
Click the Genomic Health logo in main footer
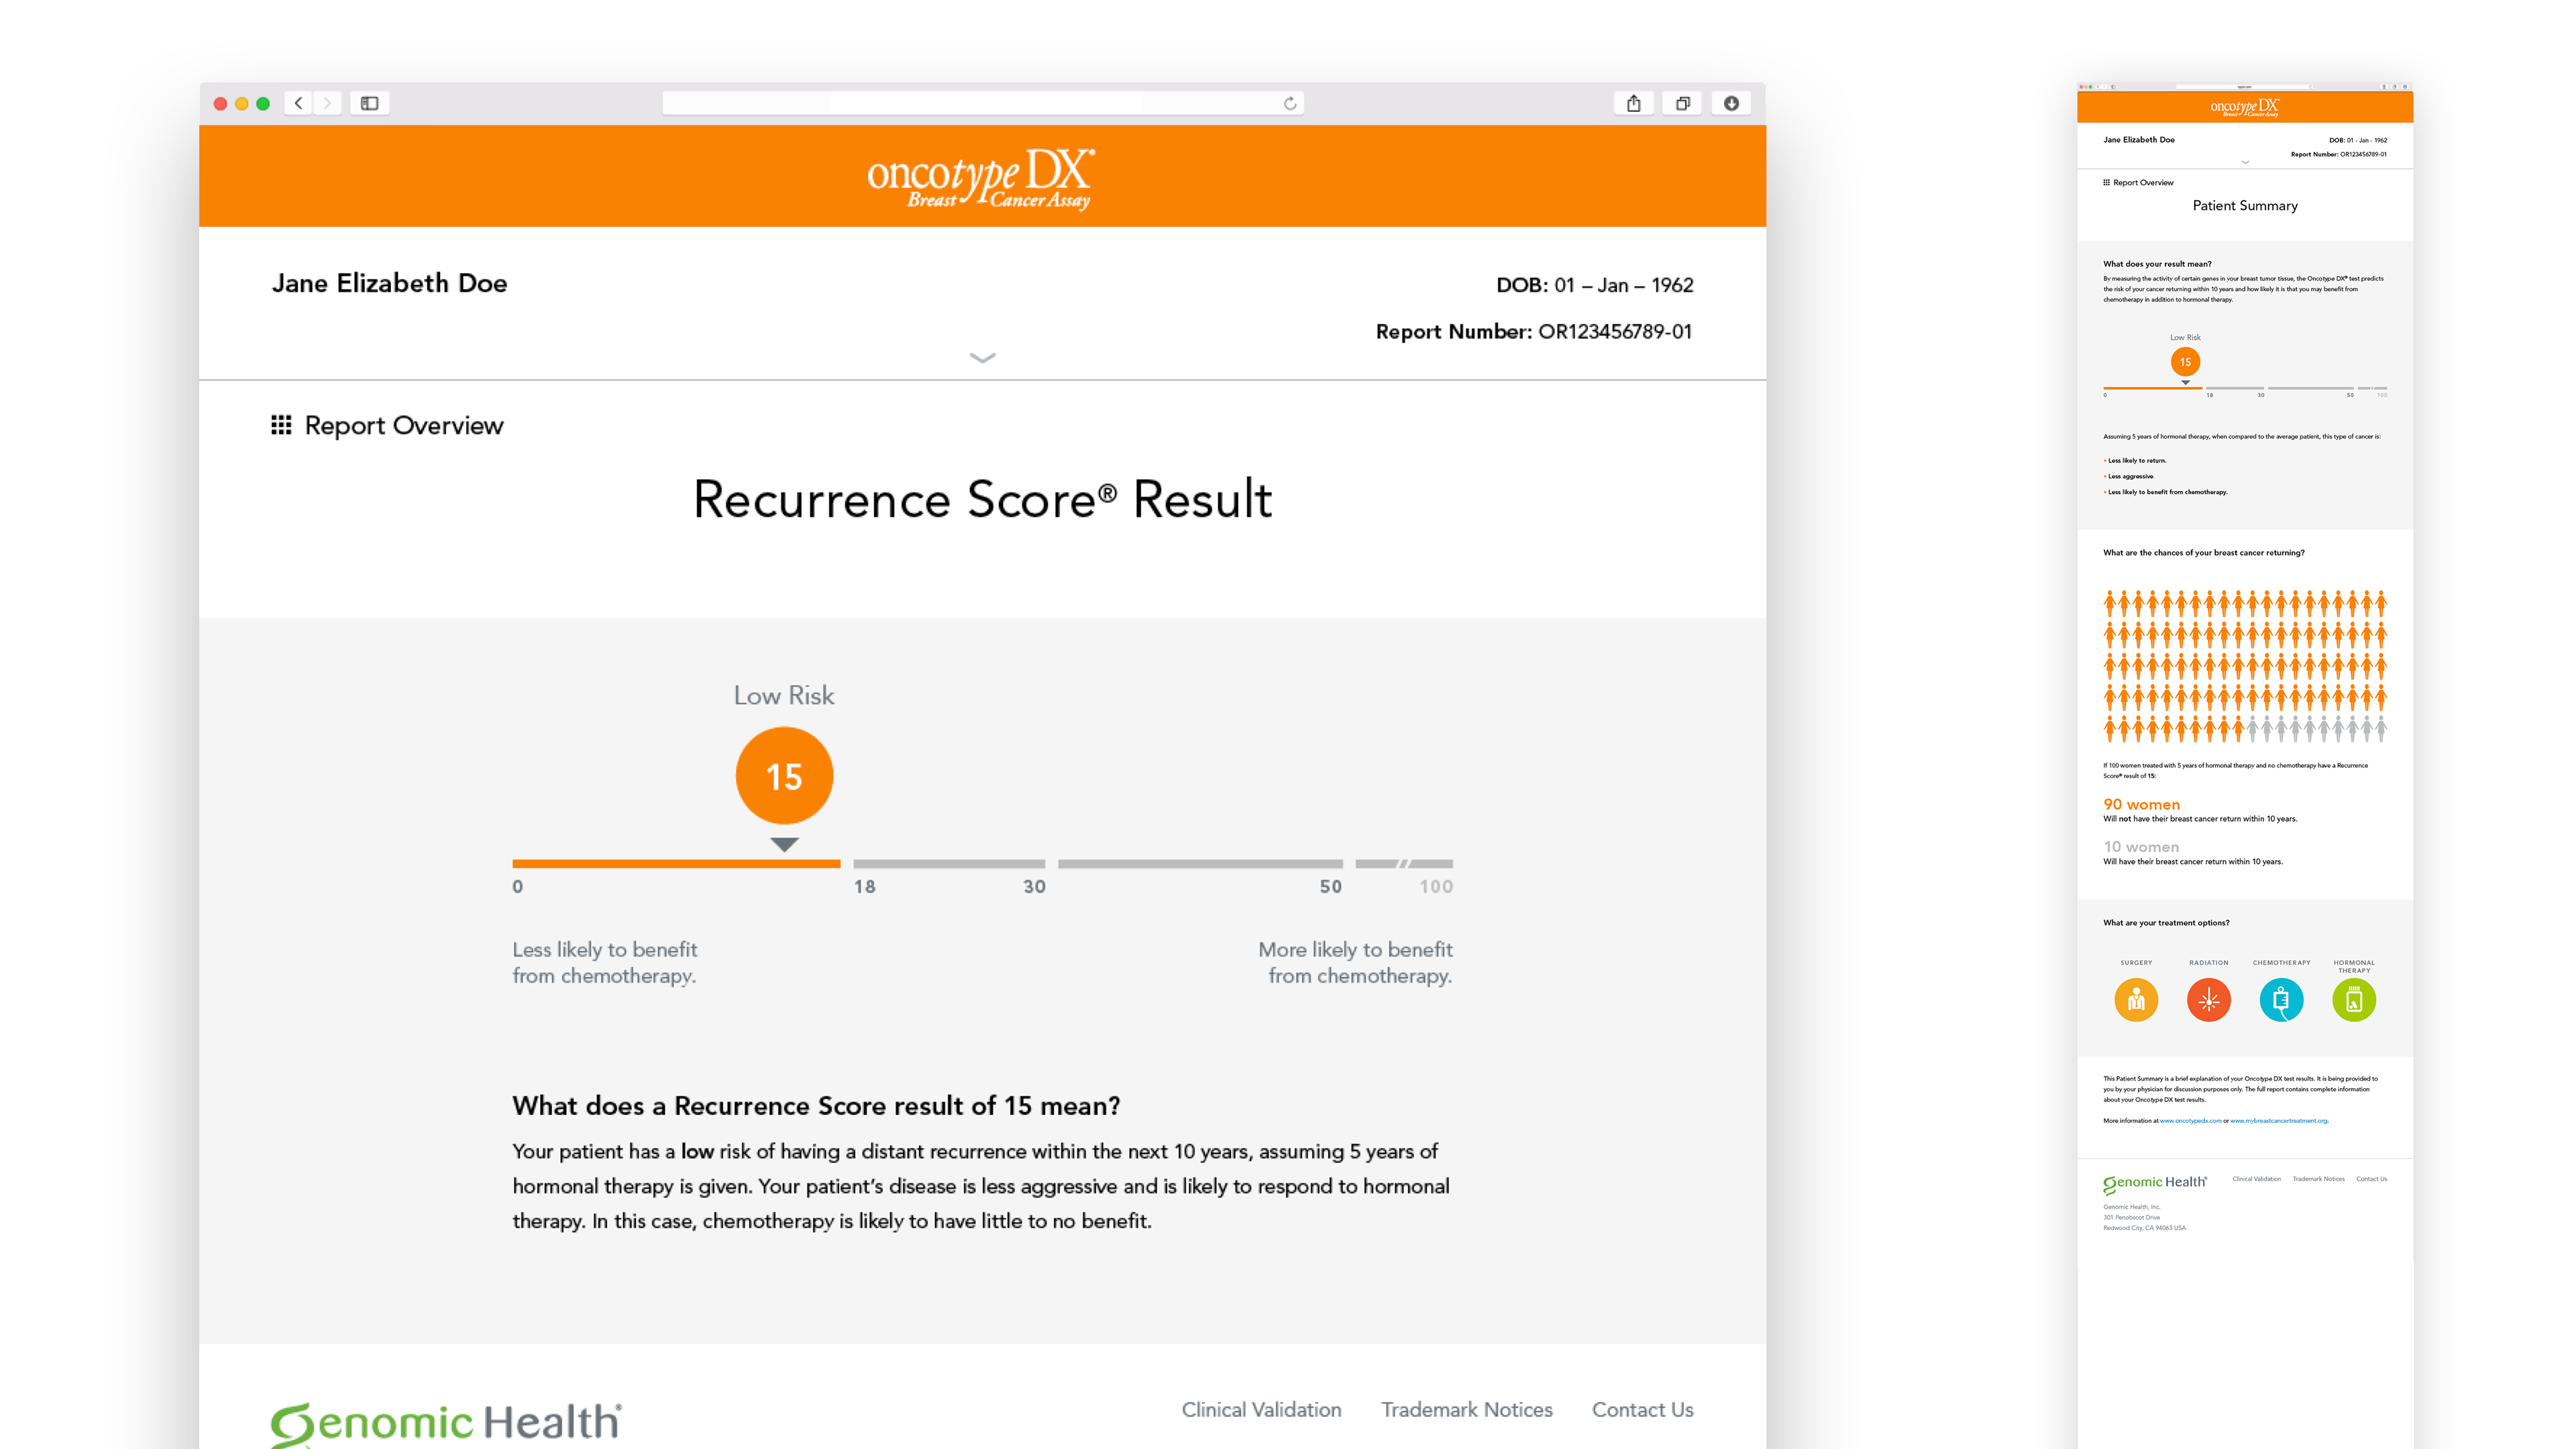pyautogui.click(x=446, y=1423)
